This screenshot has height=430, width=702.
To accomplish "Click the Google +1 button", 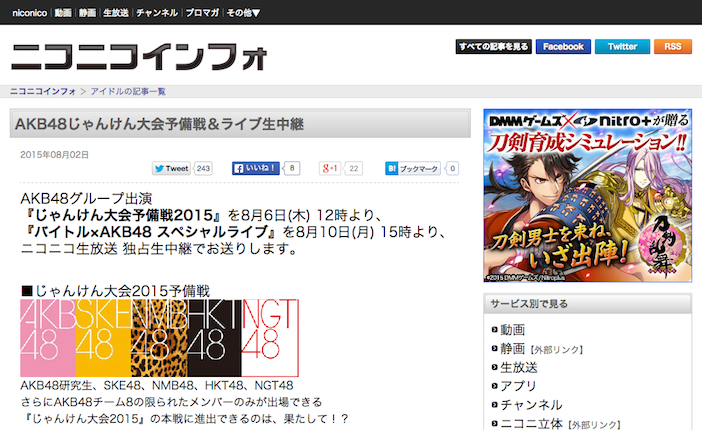I will (x=330, y=168).
